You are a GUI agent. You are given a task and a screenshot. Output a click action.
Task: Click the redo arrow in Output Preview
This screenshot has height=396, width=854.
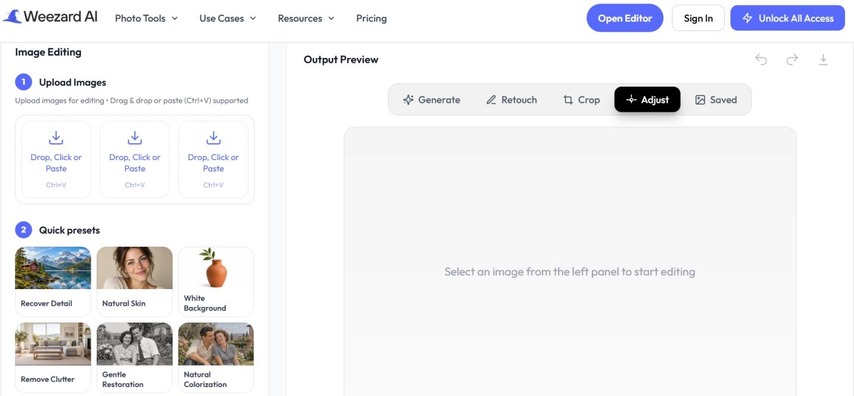tap(792, 59)
